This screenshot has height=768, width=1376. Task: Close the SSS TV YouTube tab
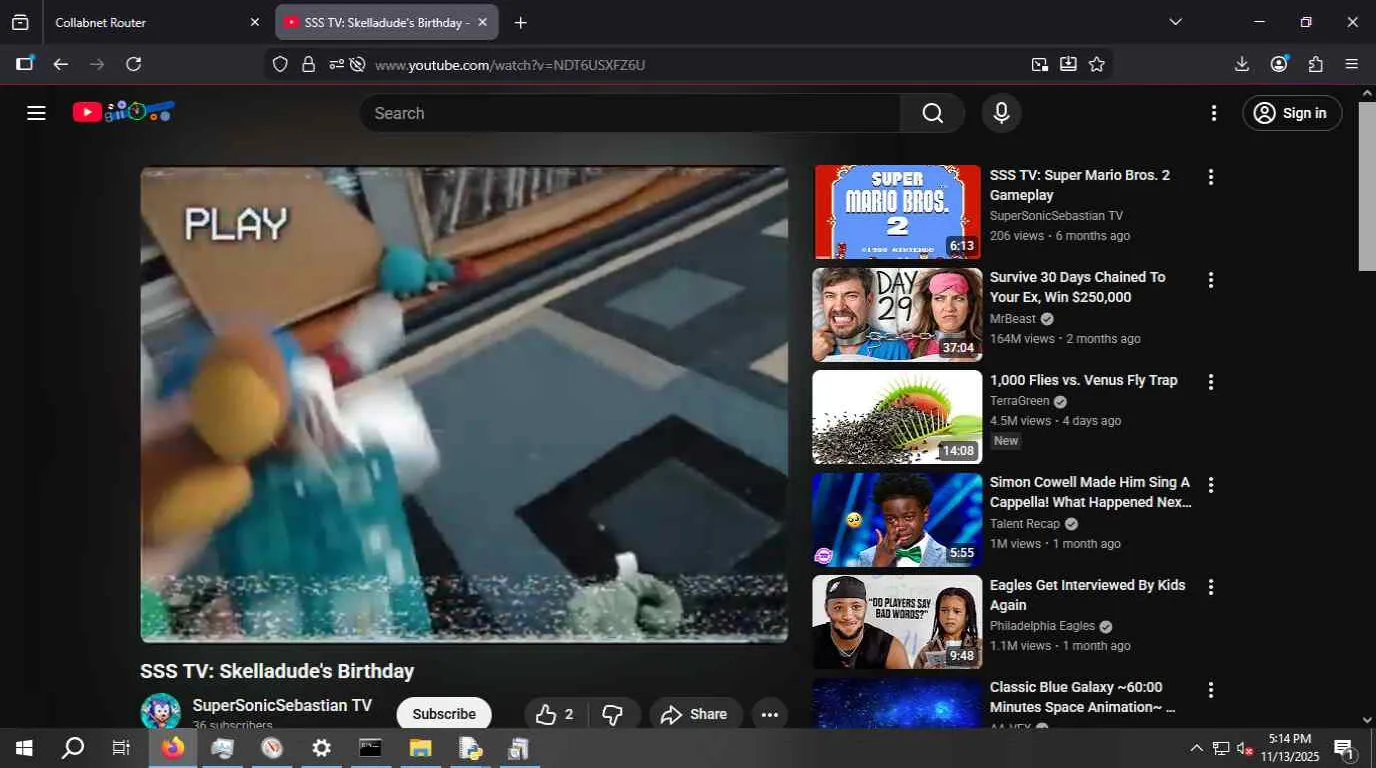coord(483,22)
